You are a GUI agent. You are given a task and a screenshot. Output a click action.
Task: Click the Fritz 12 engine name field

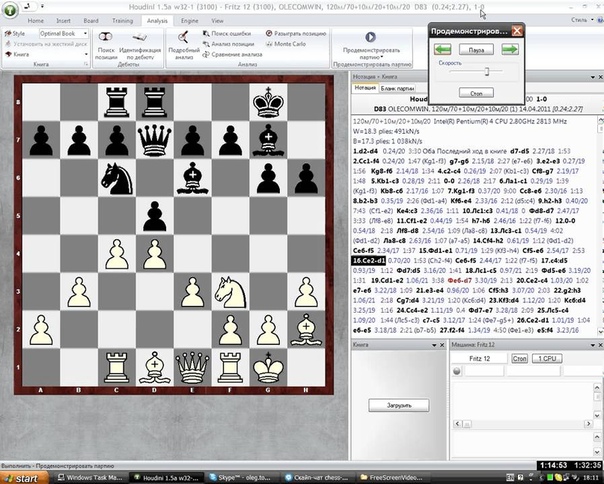tap(479, 358)
